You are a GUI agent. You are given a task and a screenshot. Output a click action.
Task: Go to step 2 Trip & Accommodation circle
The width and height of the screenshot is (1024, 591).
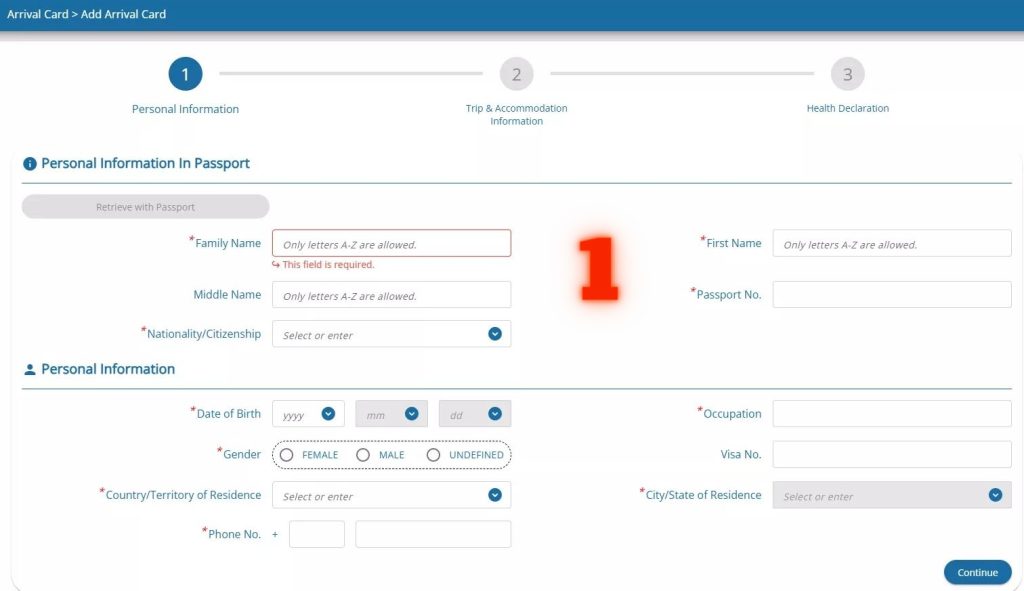click(516, 74)
